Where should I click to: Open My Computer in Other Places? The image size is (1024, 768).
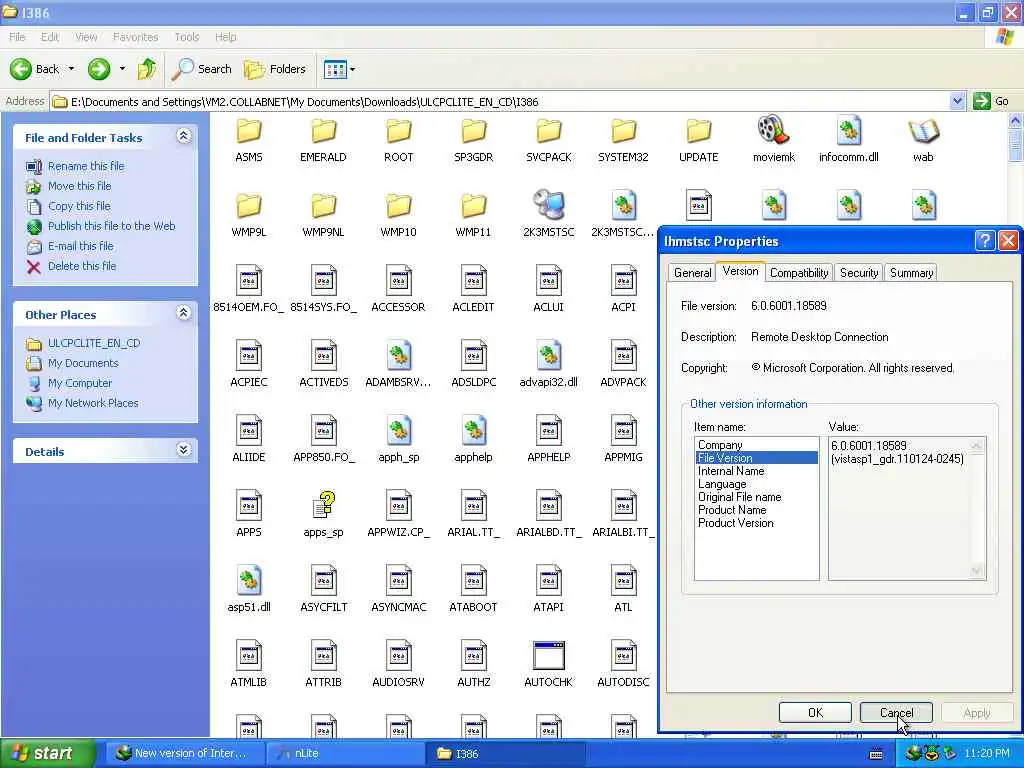point(80,383)
